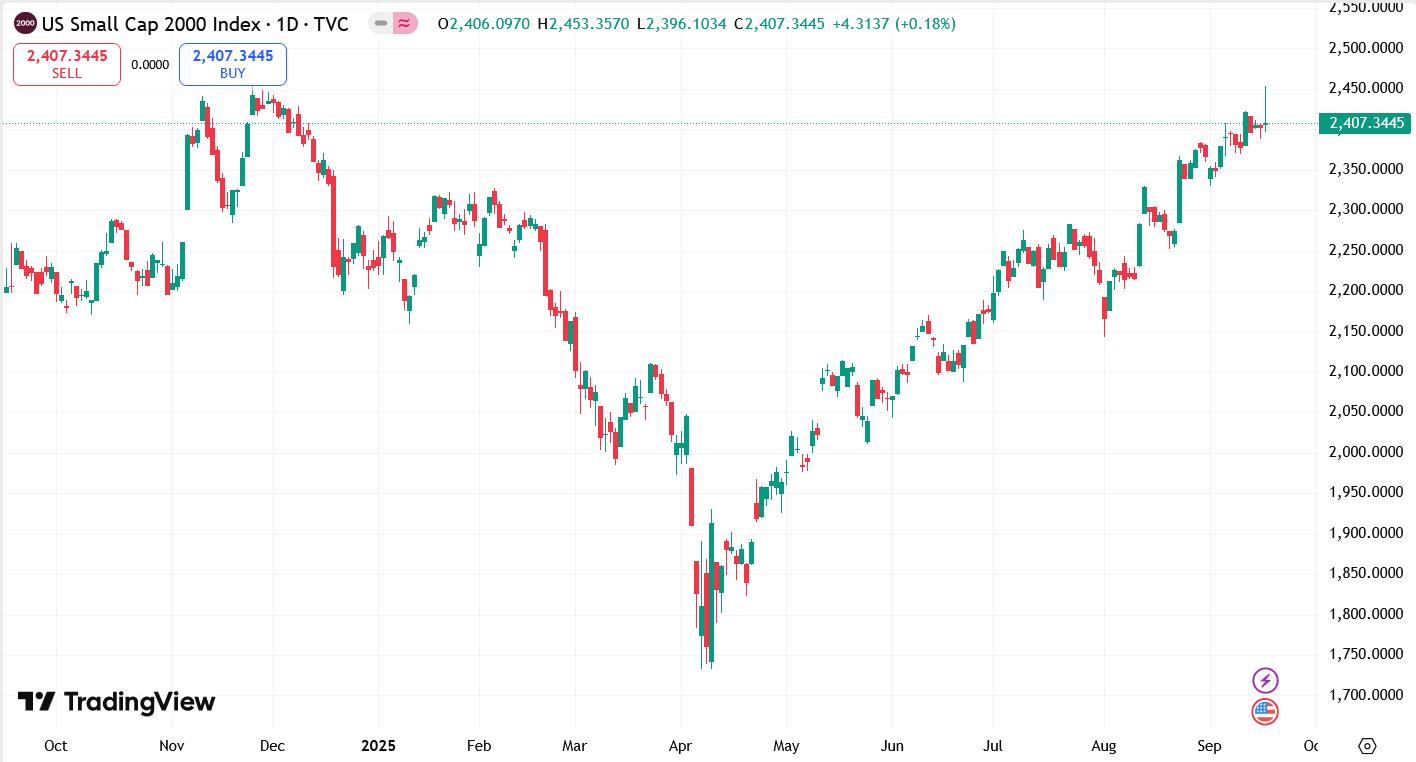The image size is (1416, 762).
Task: Click the 2025 label on the time axis
Action: click(378, 746)
